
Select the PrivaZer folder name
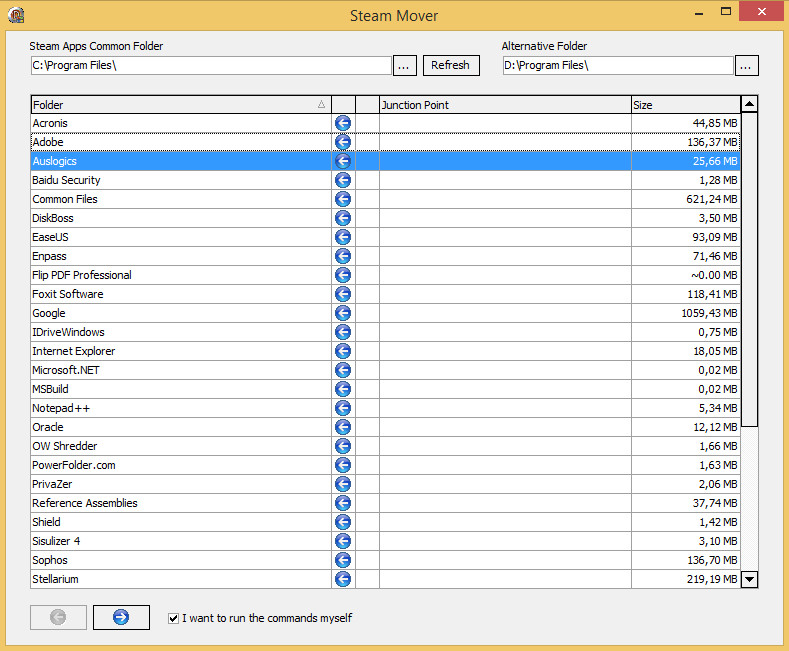[52, 484]
